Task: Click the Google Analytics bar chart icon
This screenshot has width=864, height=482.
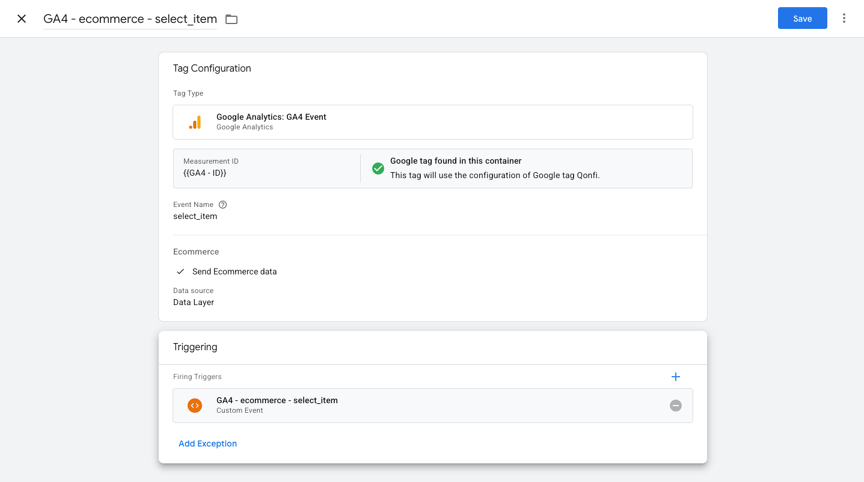Action: coord(195,122)
